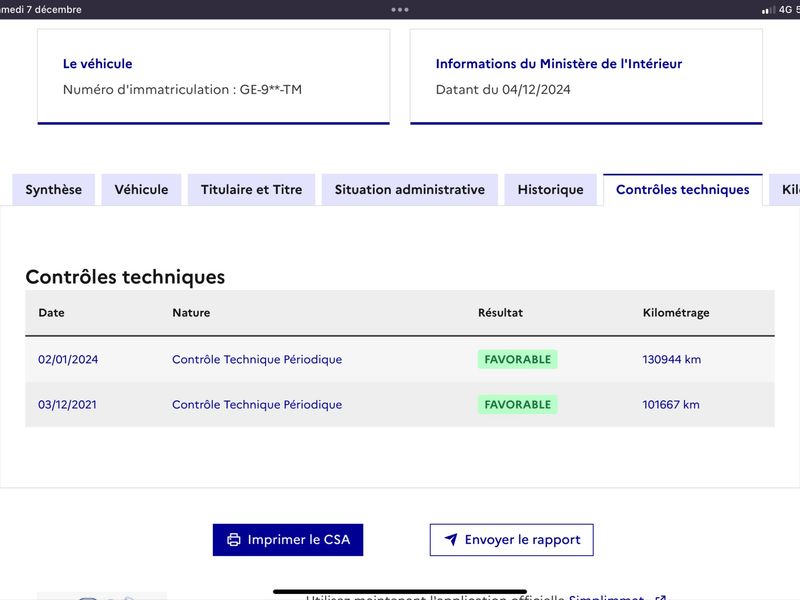Tap the three dots in the top bar
Image resolution: width=800 pixels, height=600 pixels.
click(x=400, y=10)
